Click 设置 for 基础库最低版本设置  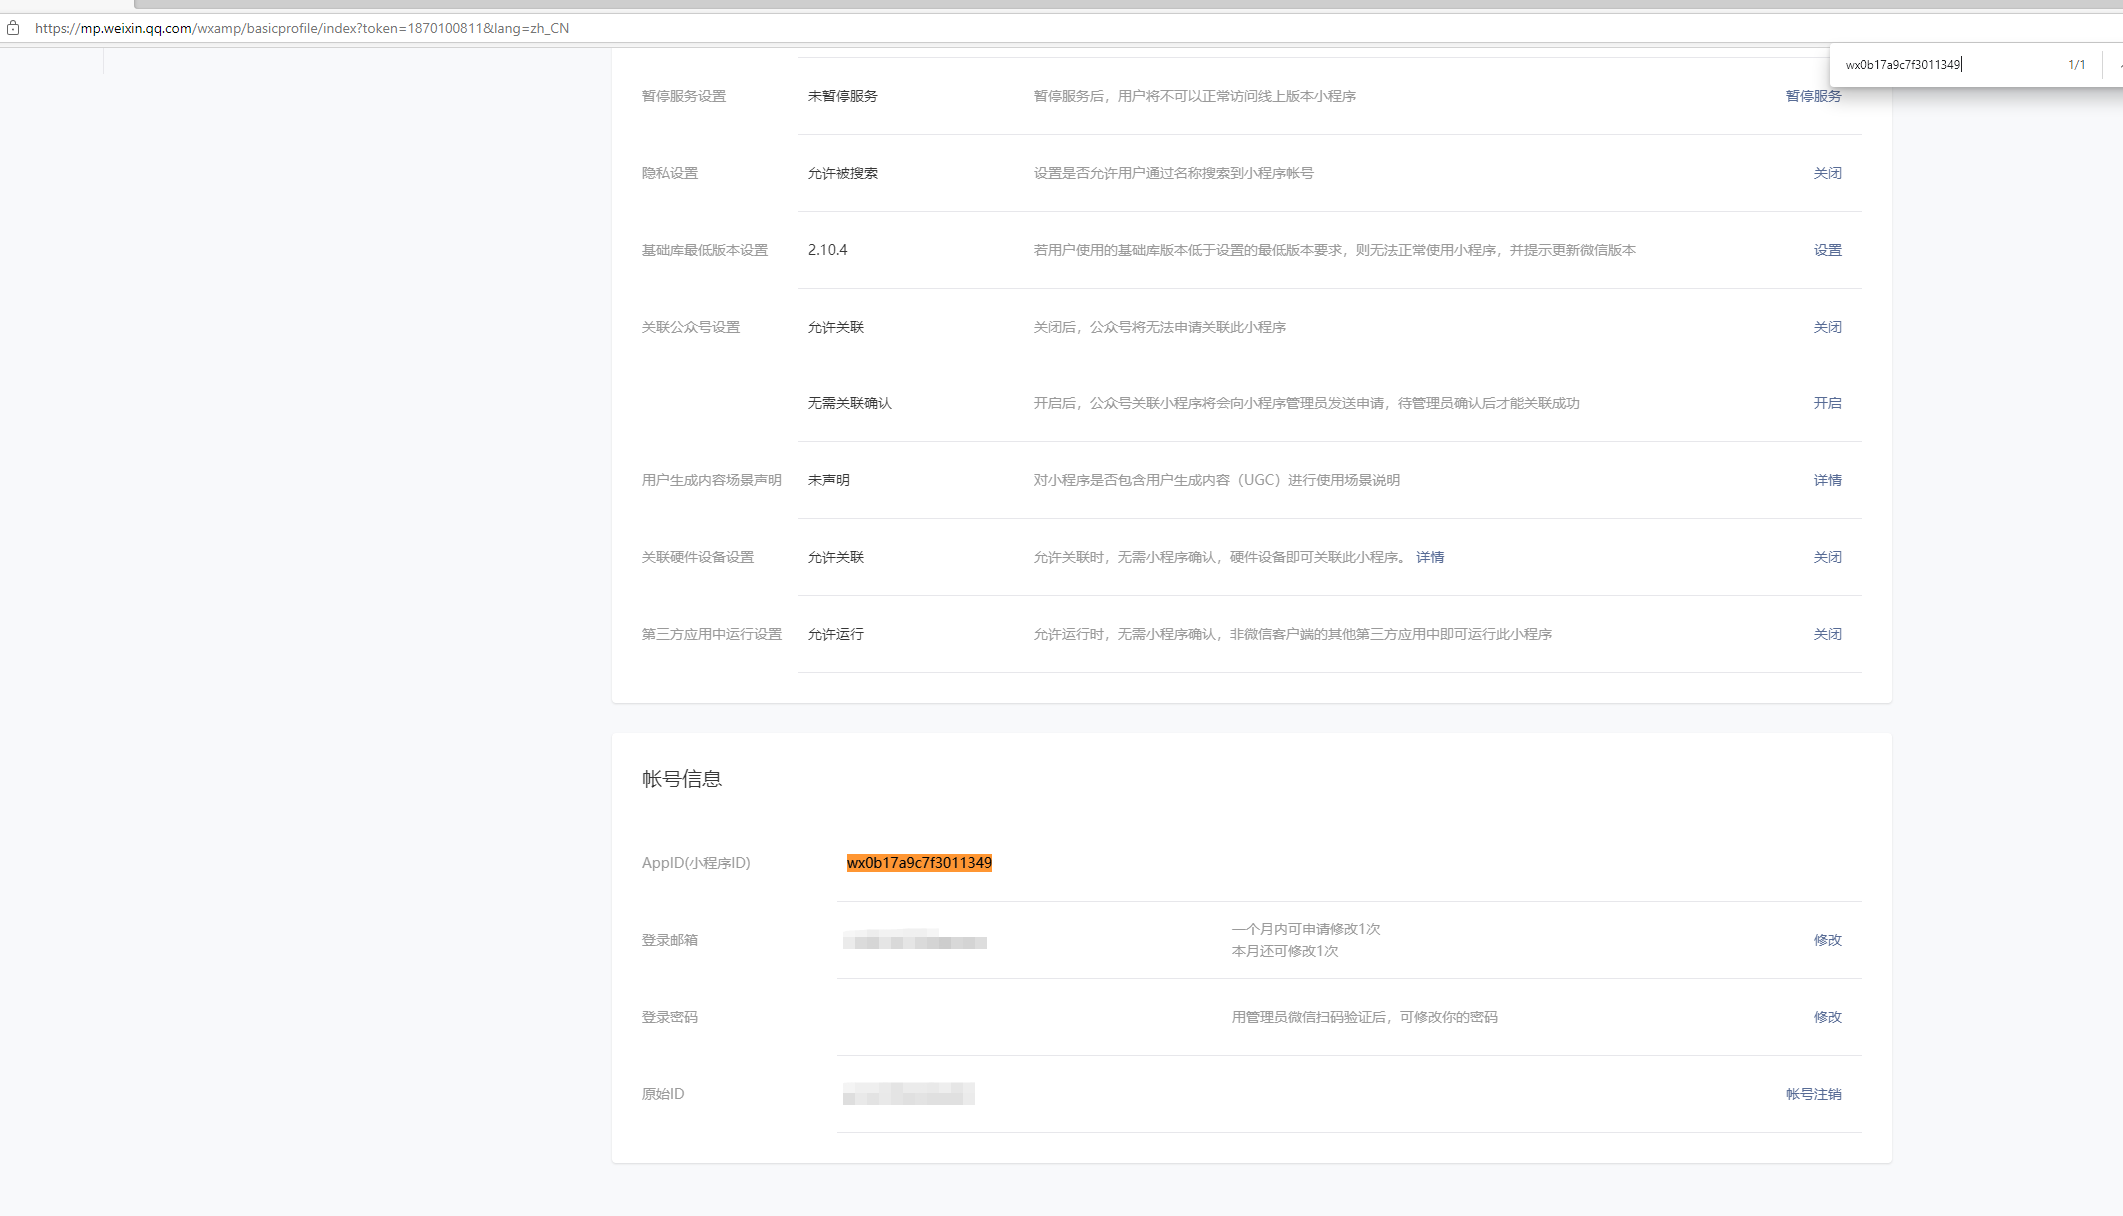pyautogui.click(x=1827, y=250)
